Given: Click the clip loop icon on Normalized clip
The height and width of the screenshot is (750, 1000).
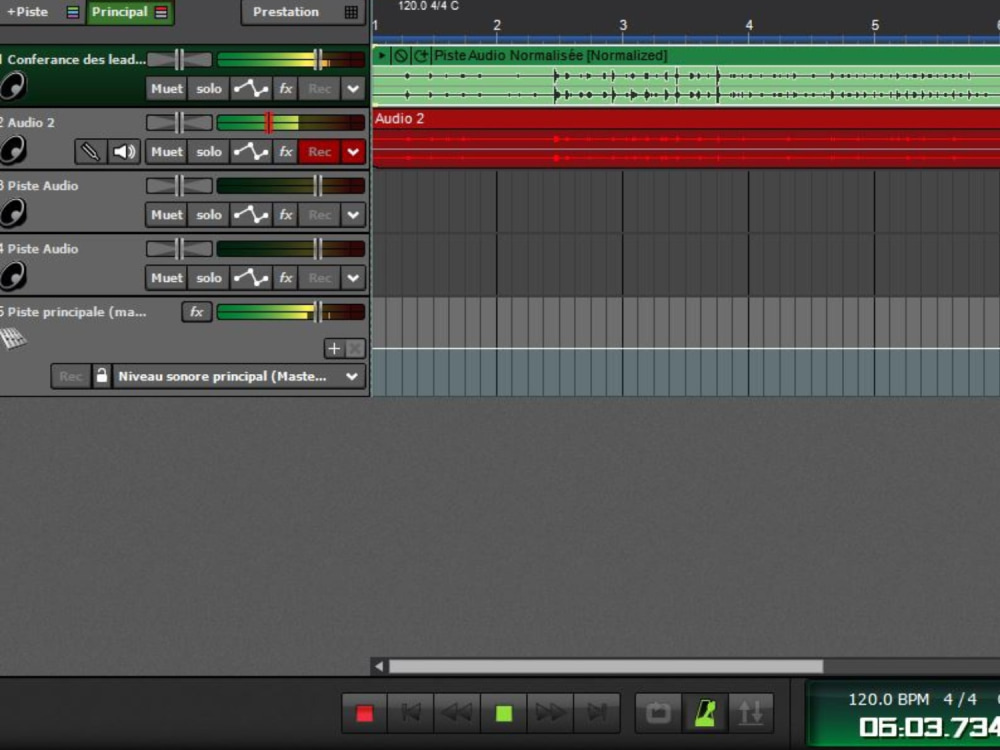Looking at the screenshot, I should point(421,55).
